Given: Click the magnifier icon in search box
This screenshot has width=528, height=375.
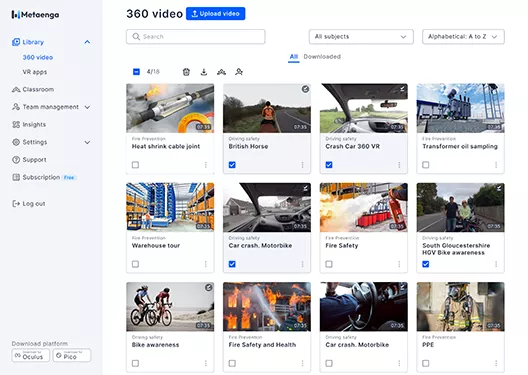Looking at the screenshot, I should point(136,36).
